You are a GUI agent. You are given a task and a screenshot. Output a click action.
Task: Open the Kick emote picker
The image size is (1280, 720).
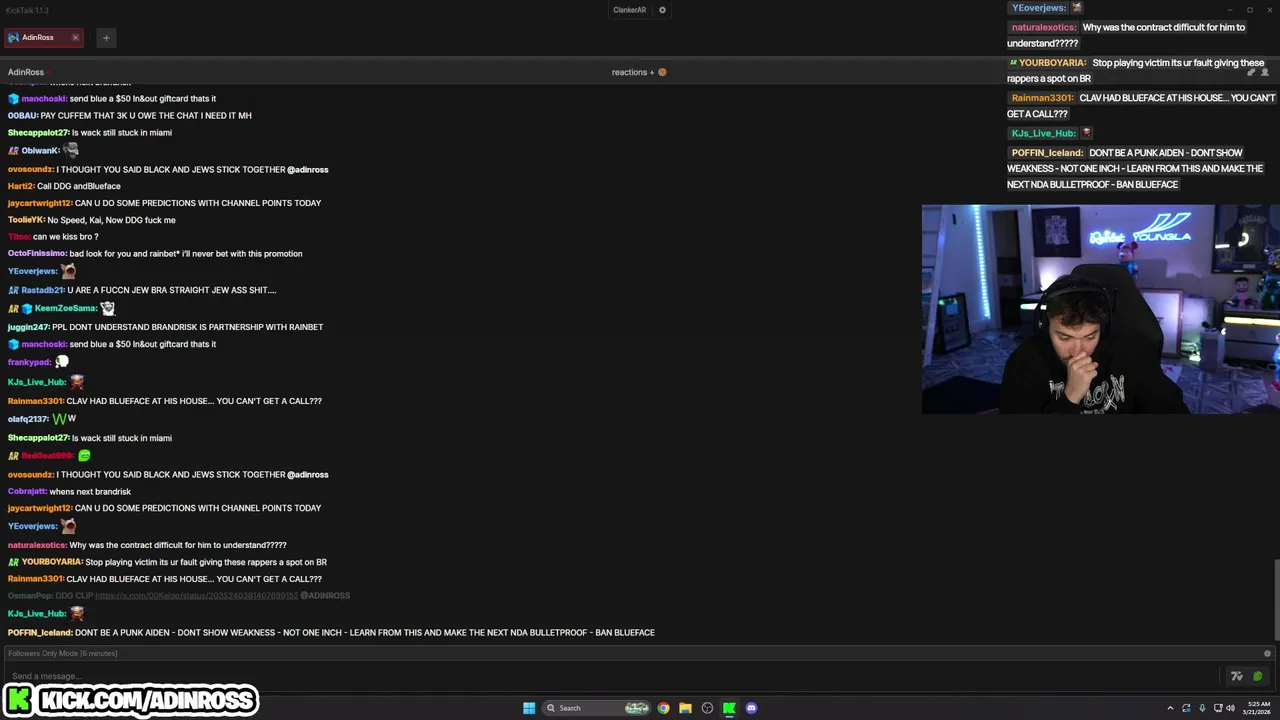pos(1258,676)
